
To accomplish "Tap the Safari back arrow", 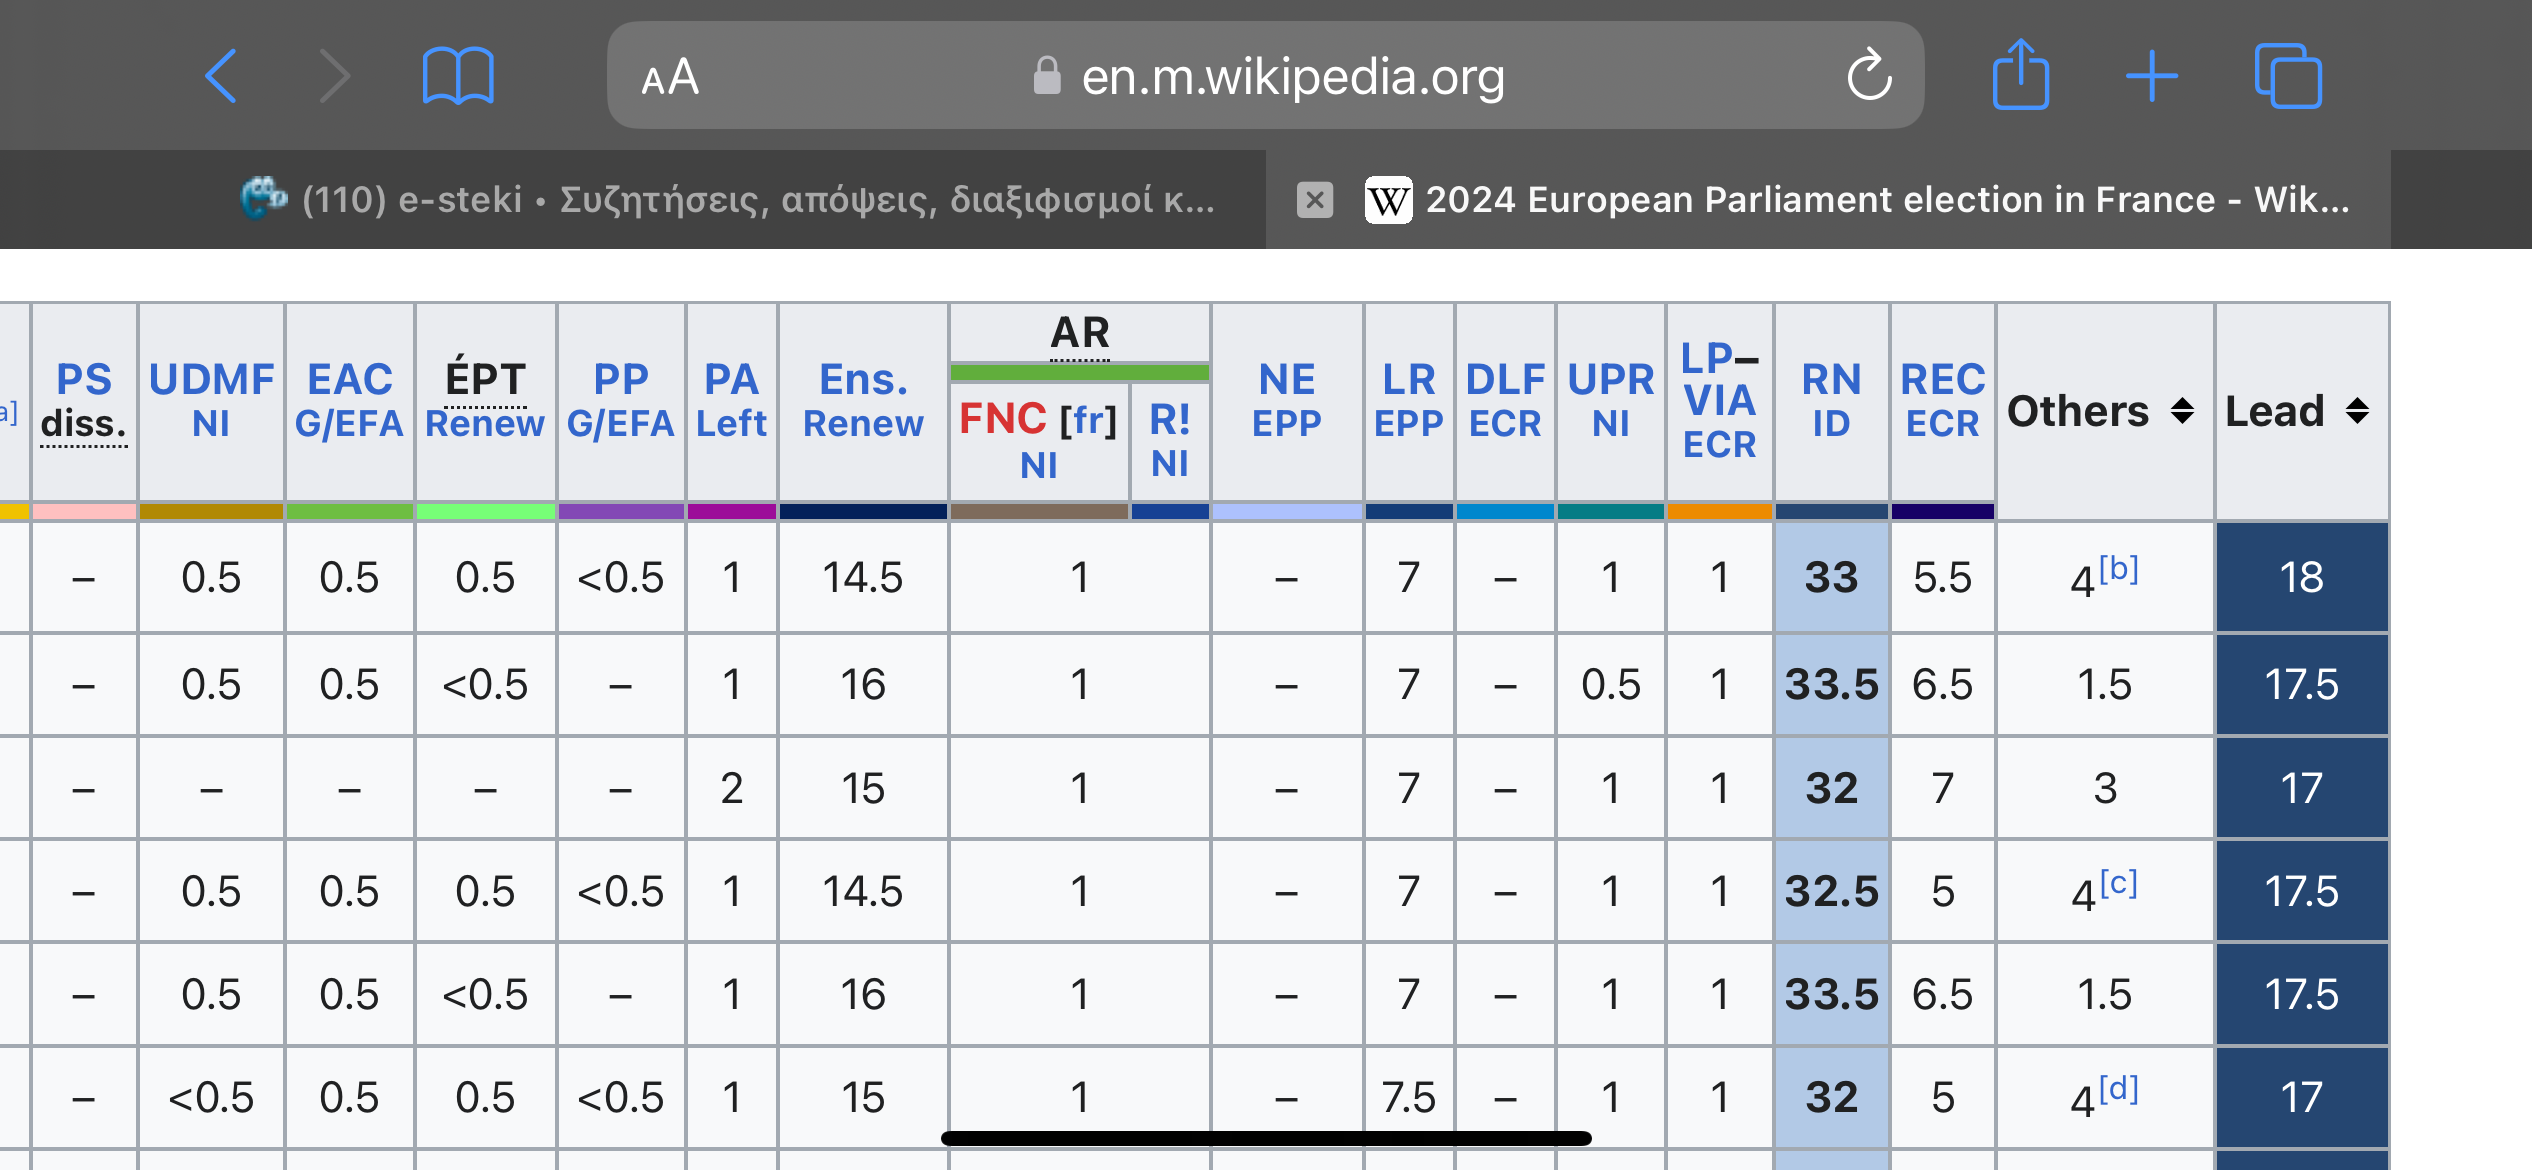I will (x=222, y=76).
